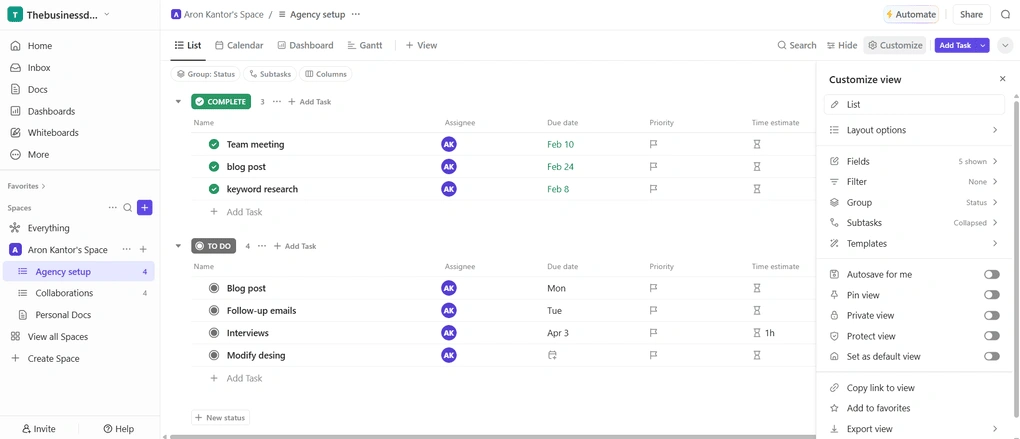
Task: Switch to the Gantt view tab
Action: [365, 46]
